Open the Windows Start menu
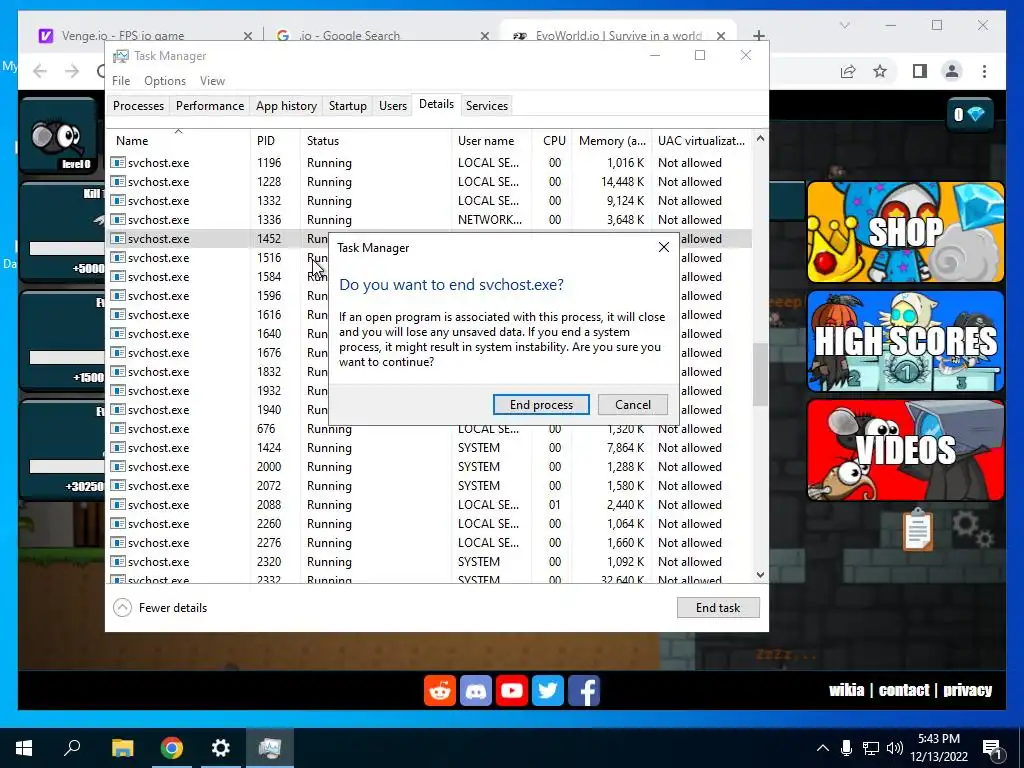Image resolution: width=1024 pixels, height=768 pixels. tap(24, 748)
